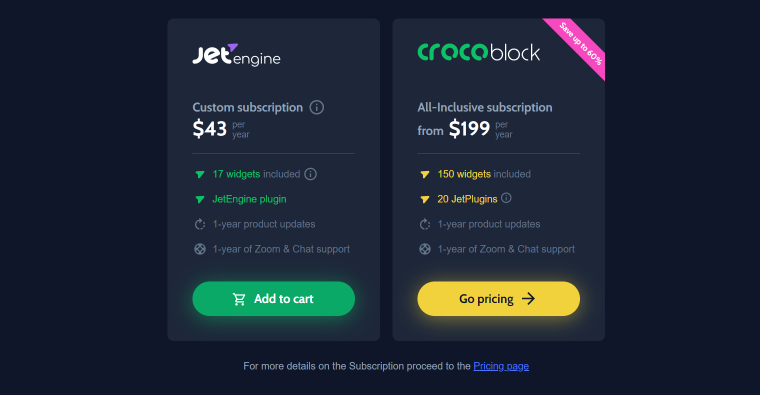Open info icon next to 17 widgets included
Screen dimensions: 760x395
[310, 174]
